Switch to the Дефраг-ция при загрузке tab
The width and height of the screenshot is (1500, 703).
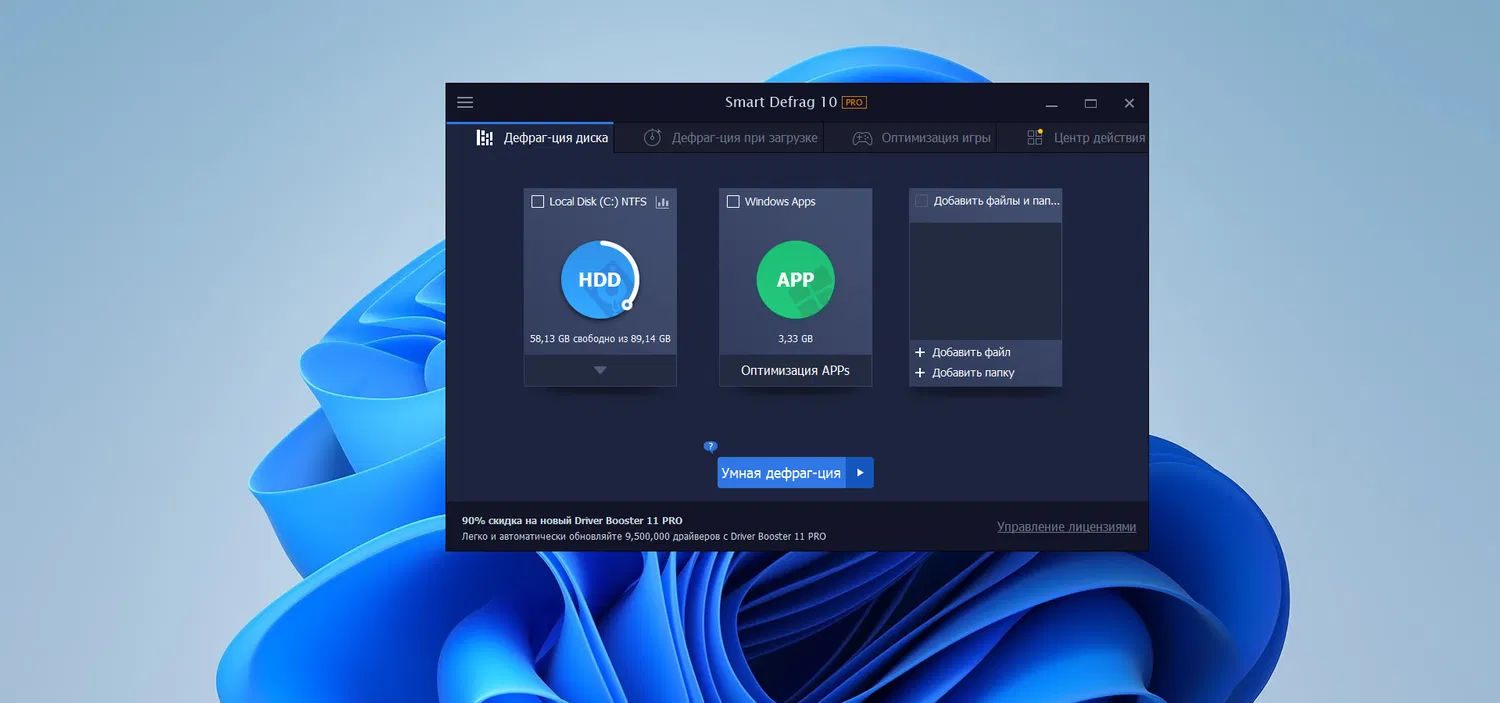pos(730,138)
